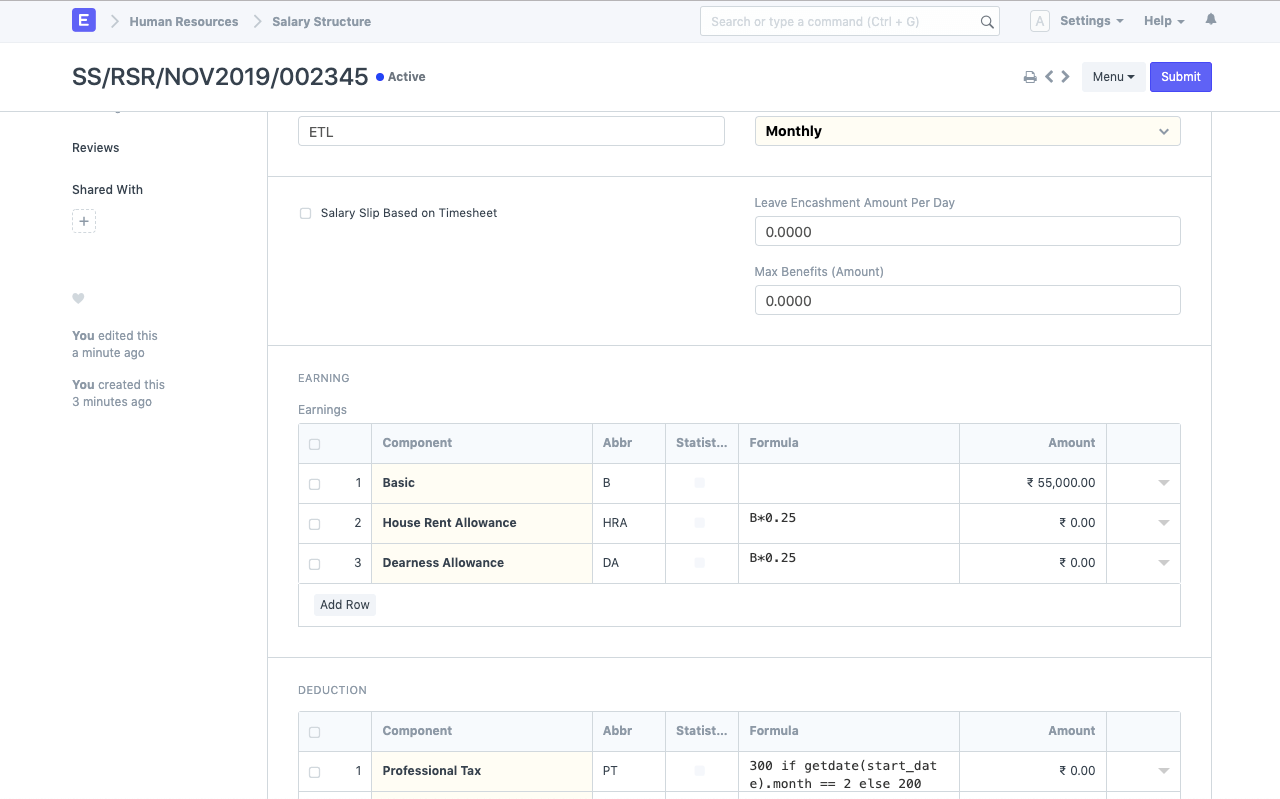Screen dimensions: 1280x799
Task: Open the Help dropdown
Action: point(1164,21)
